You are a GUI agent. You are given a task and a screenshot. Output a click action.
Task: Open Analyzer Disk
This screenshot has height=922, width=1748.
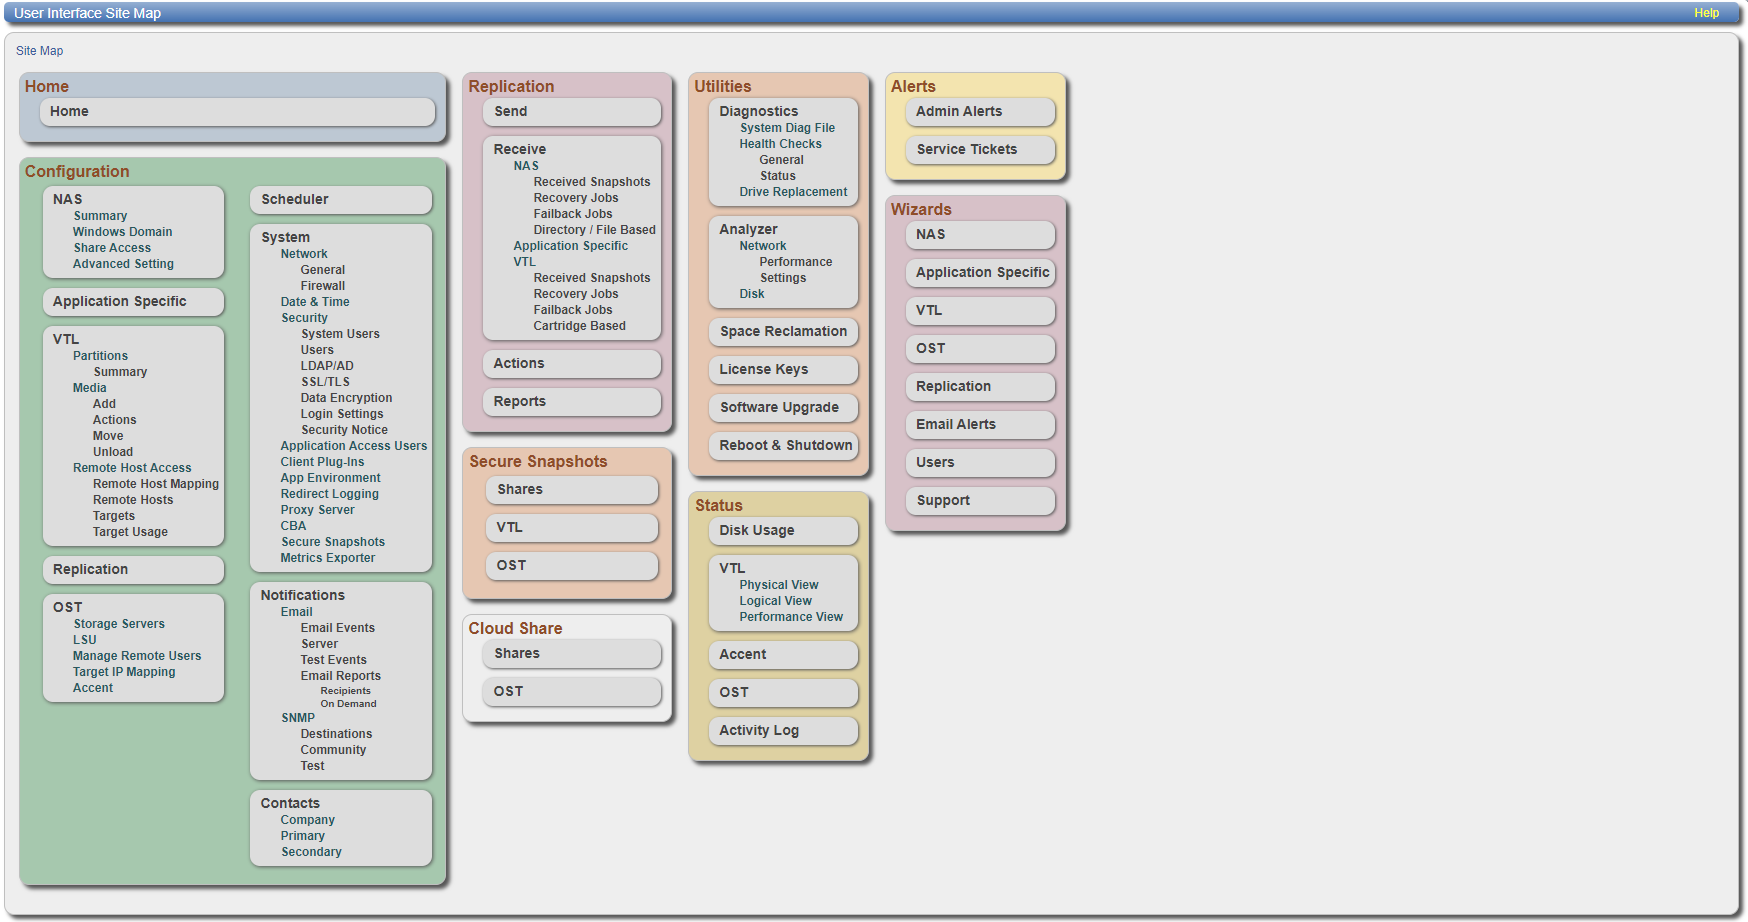pos(752,294)
